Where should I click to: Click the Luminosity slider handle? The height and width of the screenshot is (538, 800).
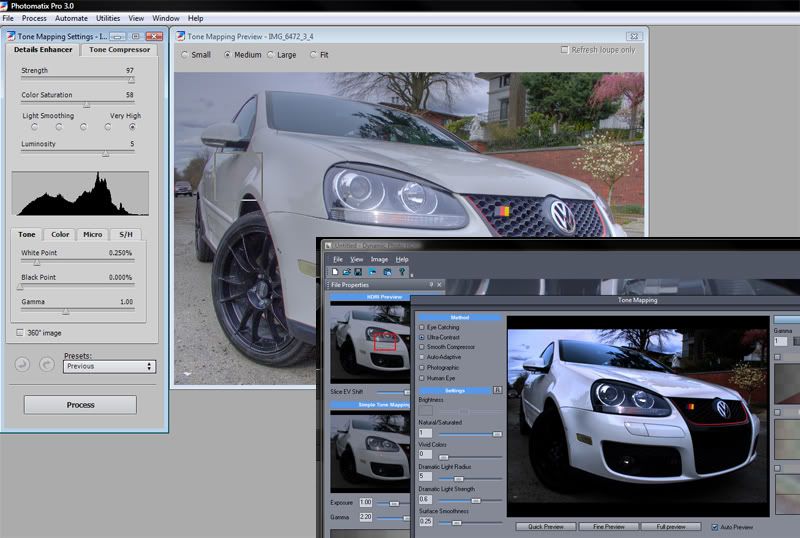[106, 153]
